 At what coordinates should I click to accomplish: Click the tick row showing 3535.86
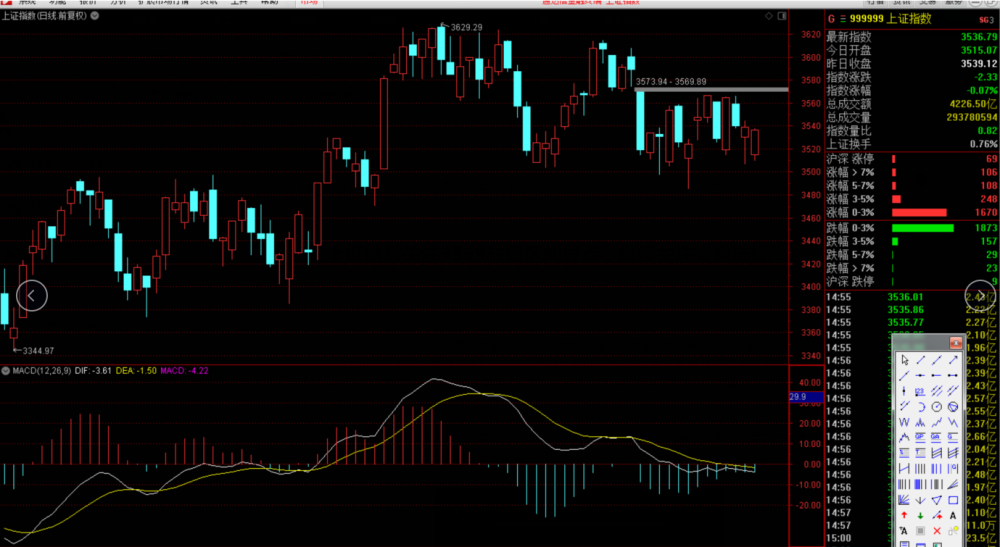(912, 310)
